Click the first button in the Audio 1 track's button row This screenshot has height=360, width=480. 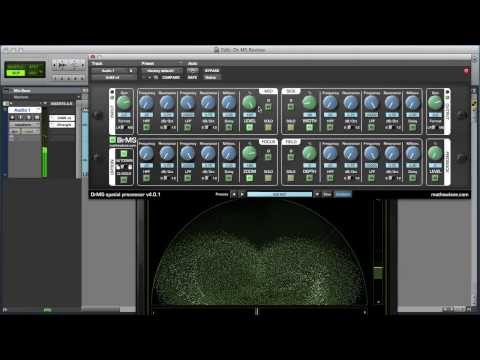pyautogui.click(x=13, y=117)
